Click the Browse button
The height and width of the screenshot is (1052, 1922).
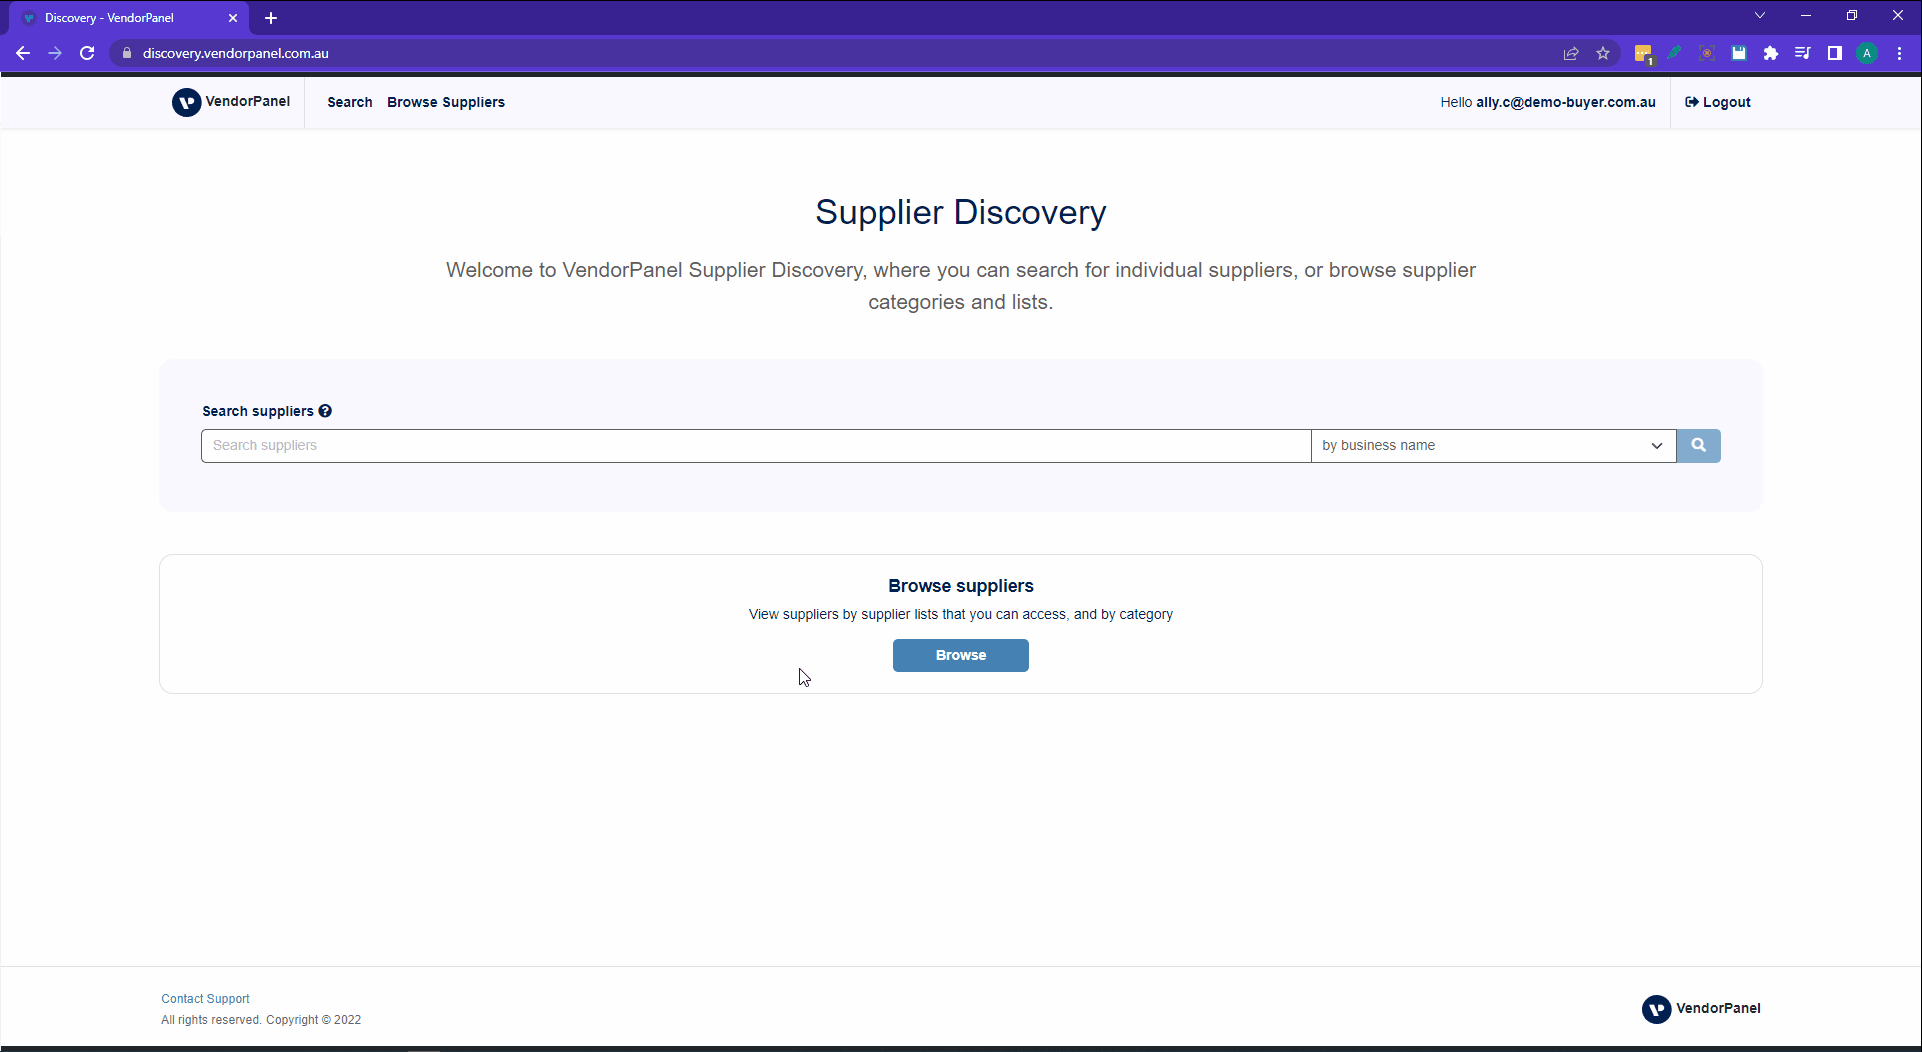(961, 656)
